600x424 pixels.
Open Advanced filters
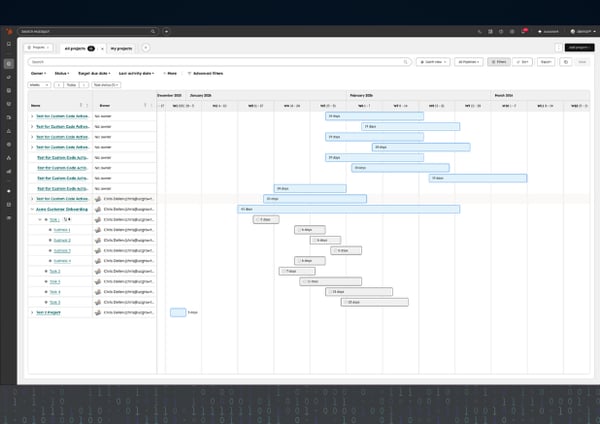pyautogui.click(x=205, y=73)
